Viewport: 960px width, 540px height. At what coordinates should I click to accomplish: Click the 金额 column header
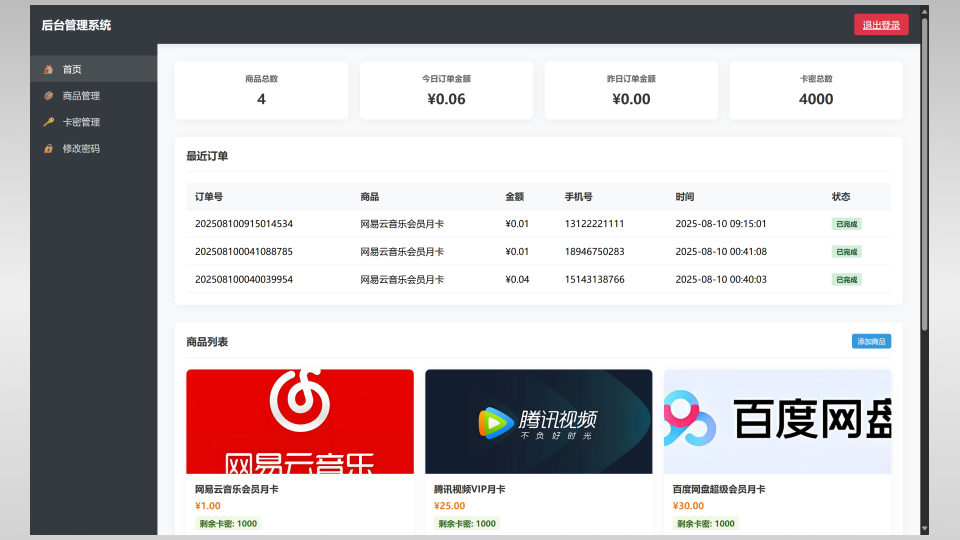click(514, 197)
